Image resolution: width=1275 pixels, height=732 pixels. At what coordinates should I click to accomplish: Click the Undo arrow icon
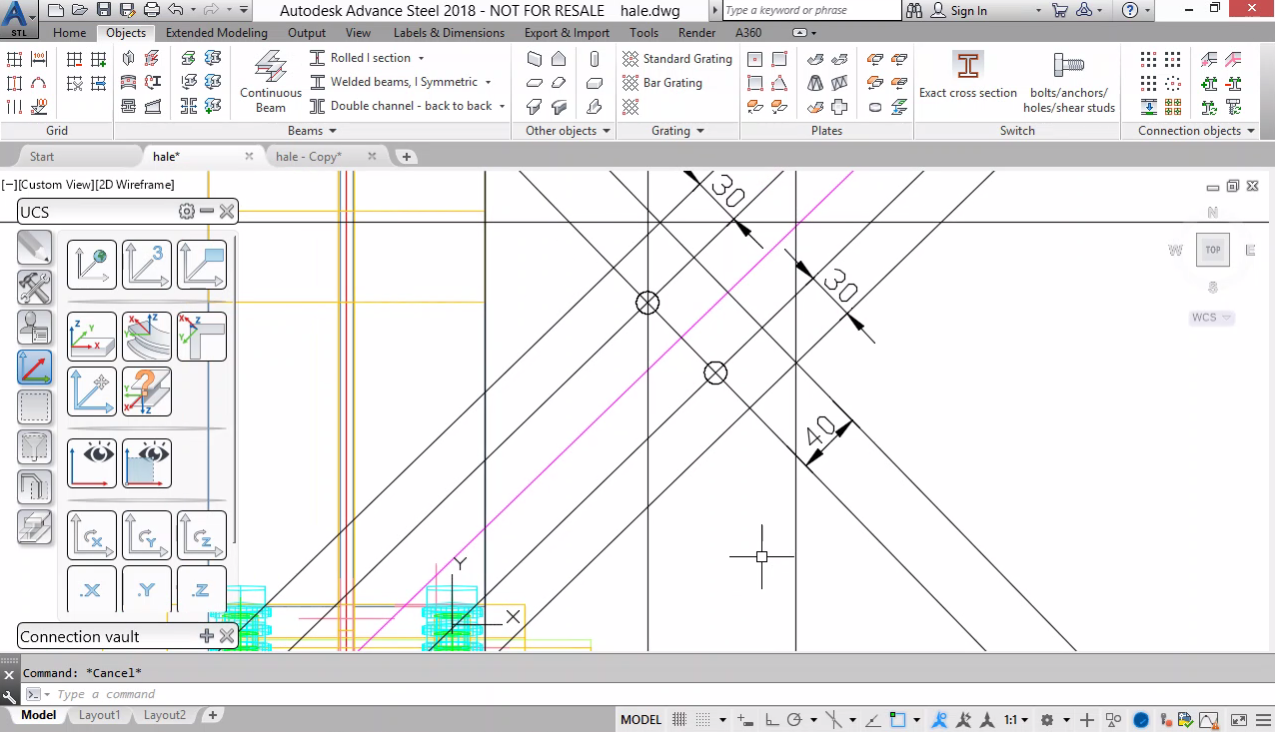coord(177,10)
